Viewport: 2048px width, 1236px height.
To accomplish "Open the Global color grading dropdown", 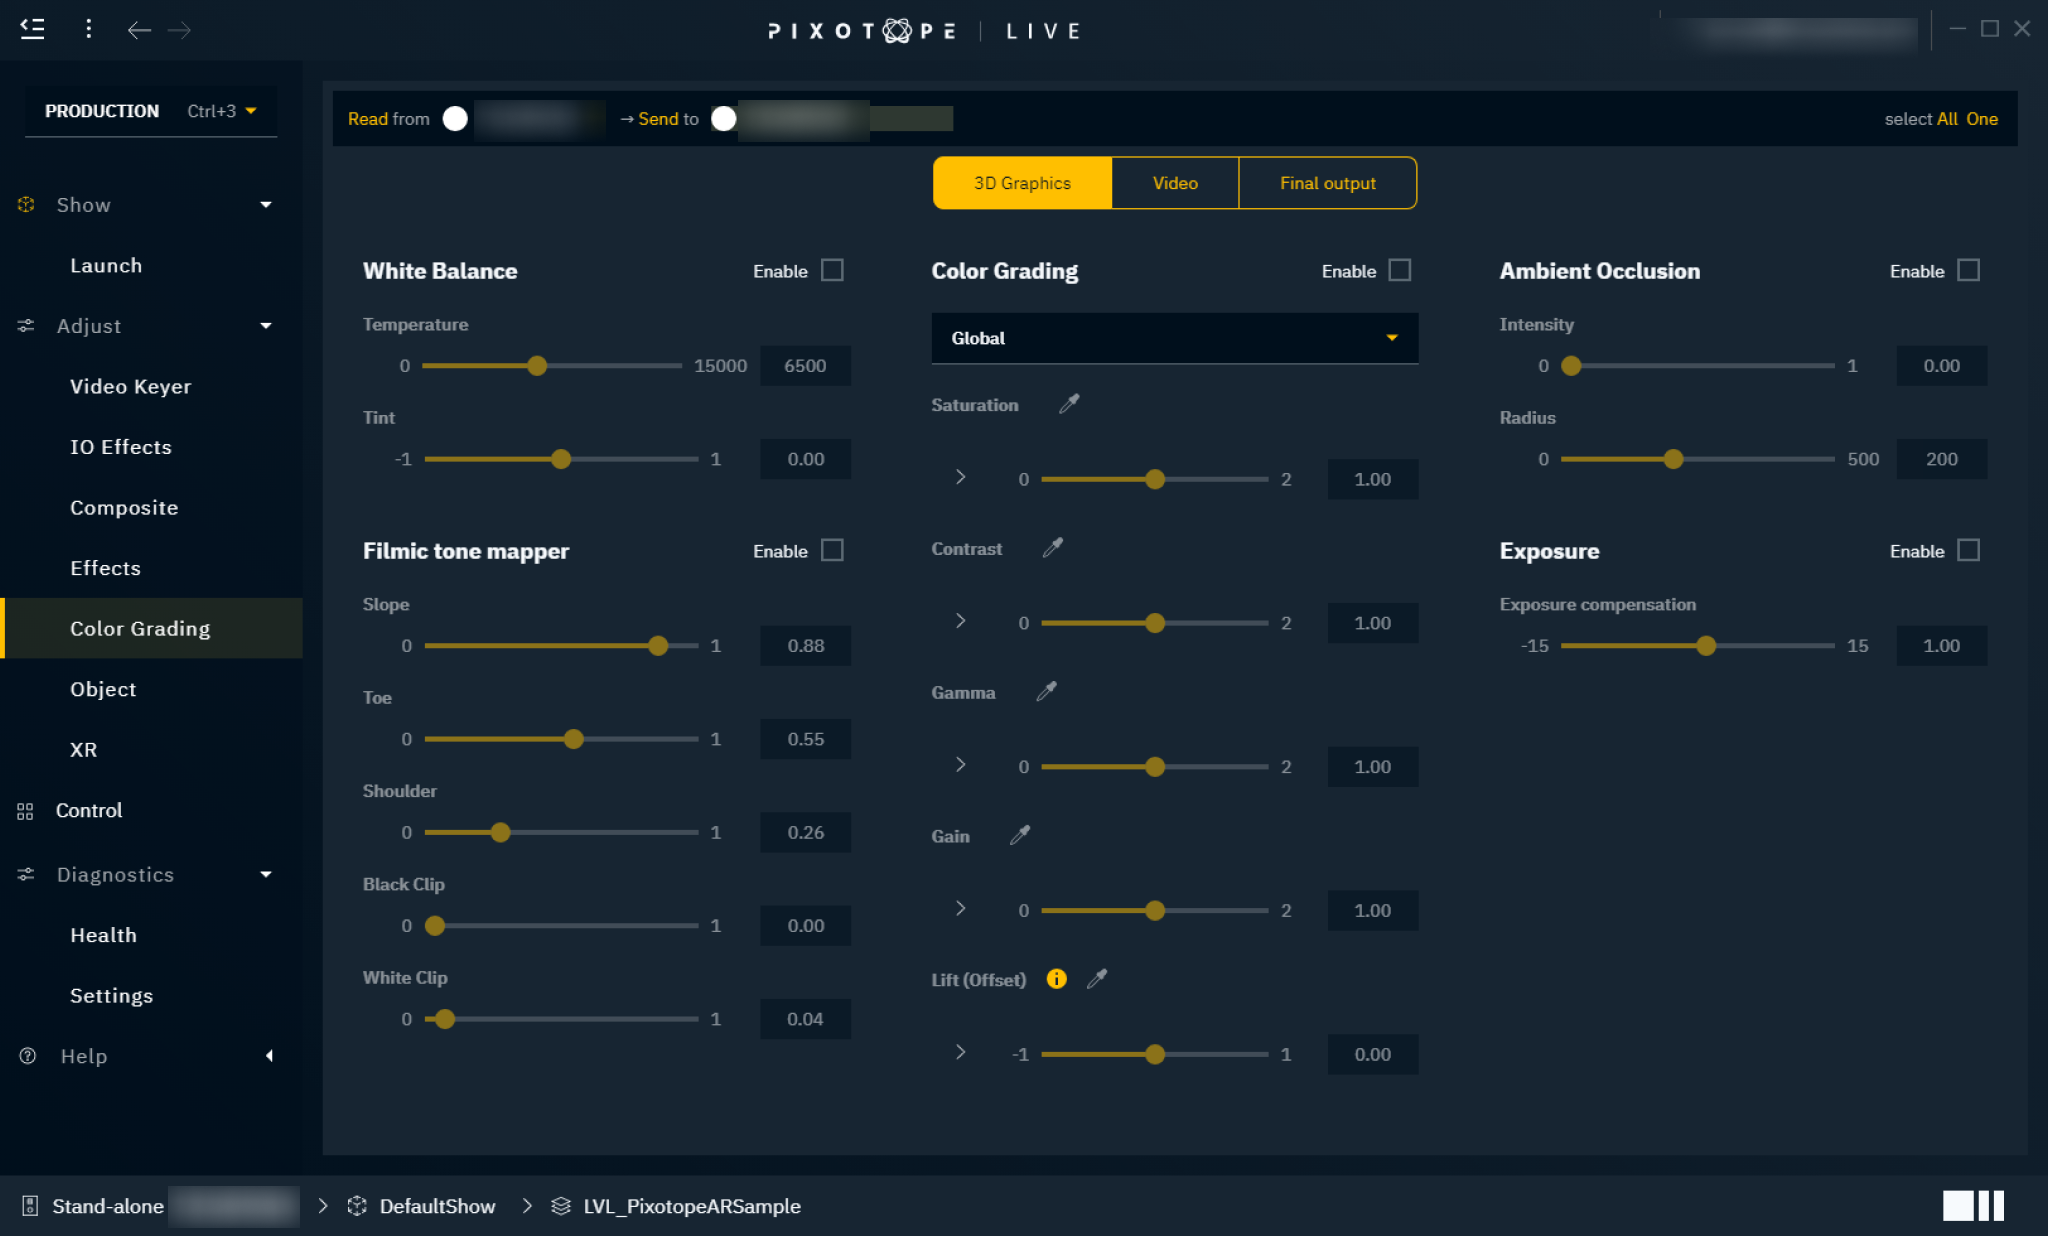I will tap(1174, 338).
